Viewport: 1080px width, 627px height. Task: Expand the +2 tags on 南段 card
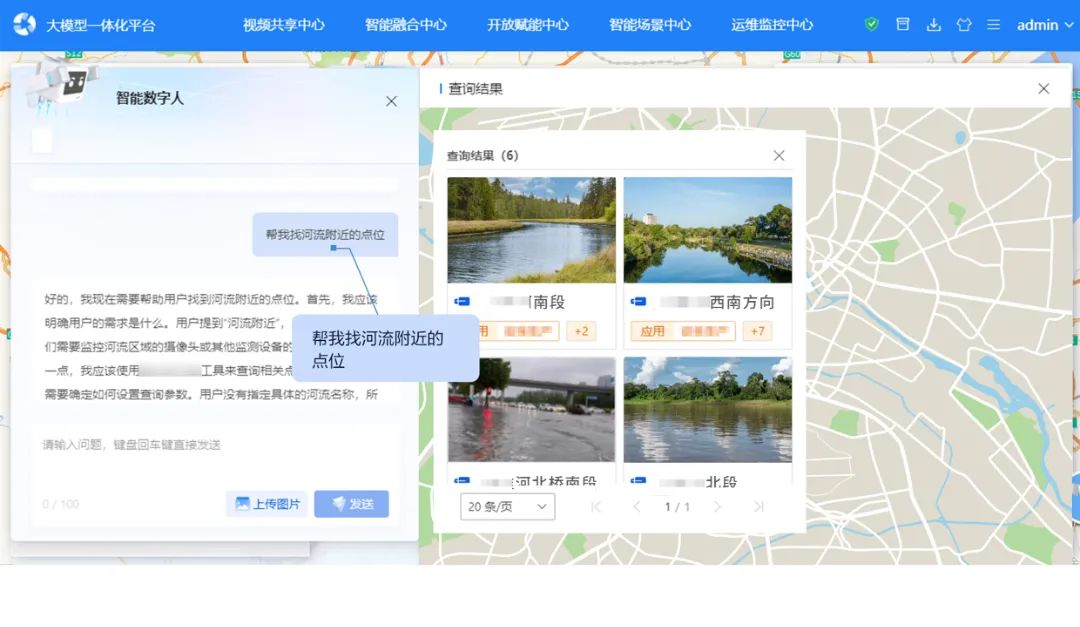(x=581, y=331)
